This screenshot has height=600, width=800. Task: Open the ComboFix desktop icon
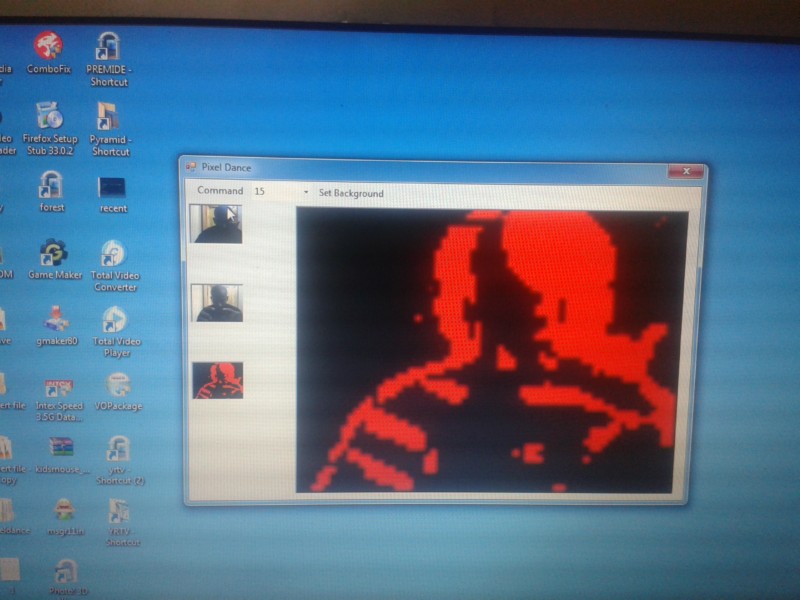coord(48,53)
